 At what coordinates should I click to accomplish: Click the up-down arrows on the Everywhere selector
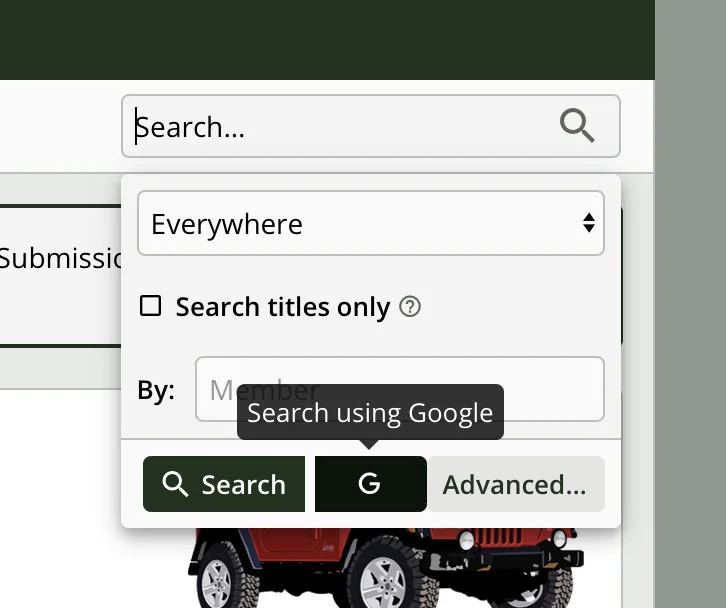[x=589, y=223]
